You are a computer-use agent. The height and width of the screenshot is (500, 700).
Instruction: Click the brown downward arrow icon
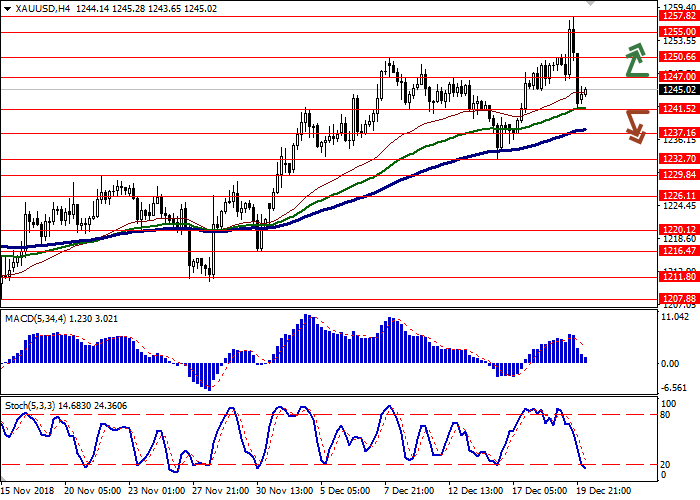[636, 126]
